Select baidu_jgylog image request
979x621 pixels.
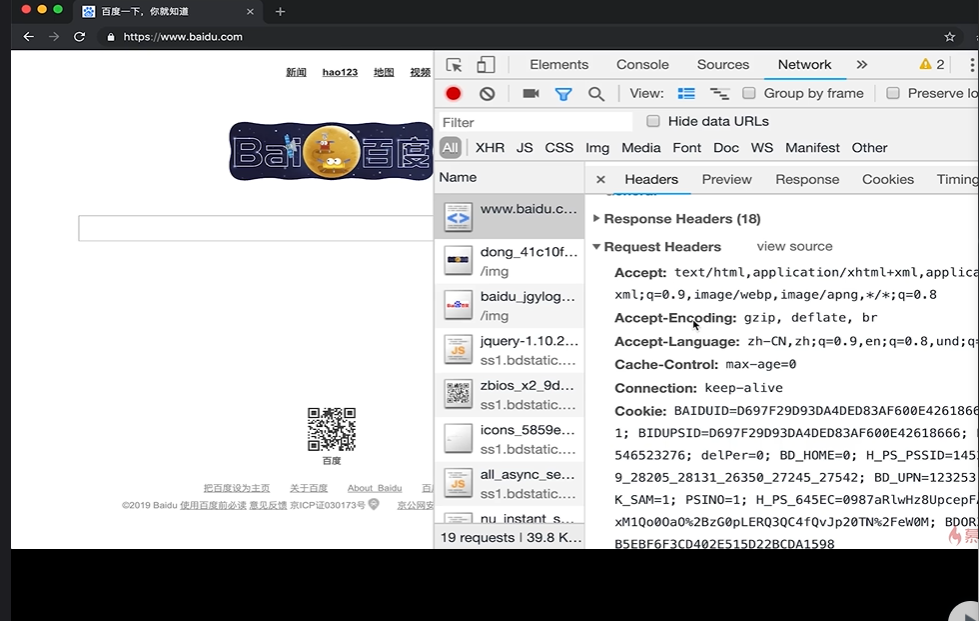pyautogui.click(x=509, y=305)
